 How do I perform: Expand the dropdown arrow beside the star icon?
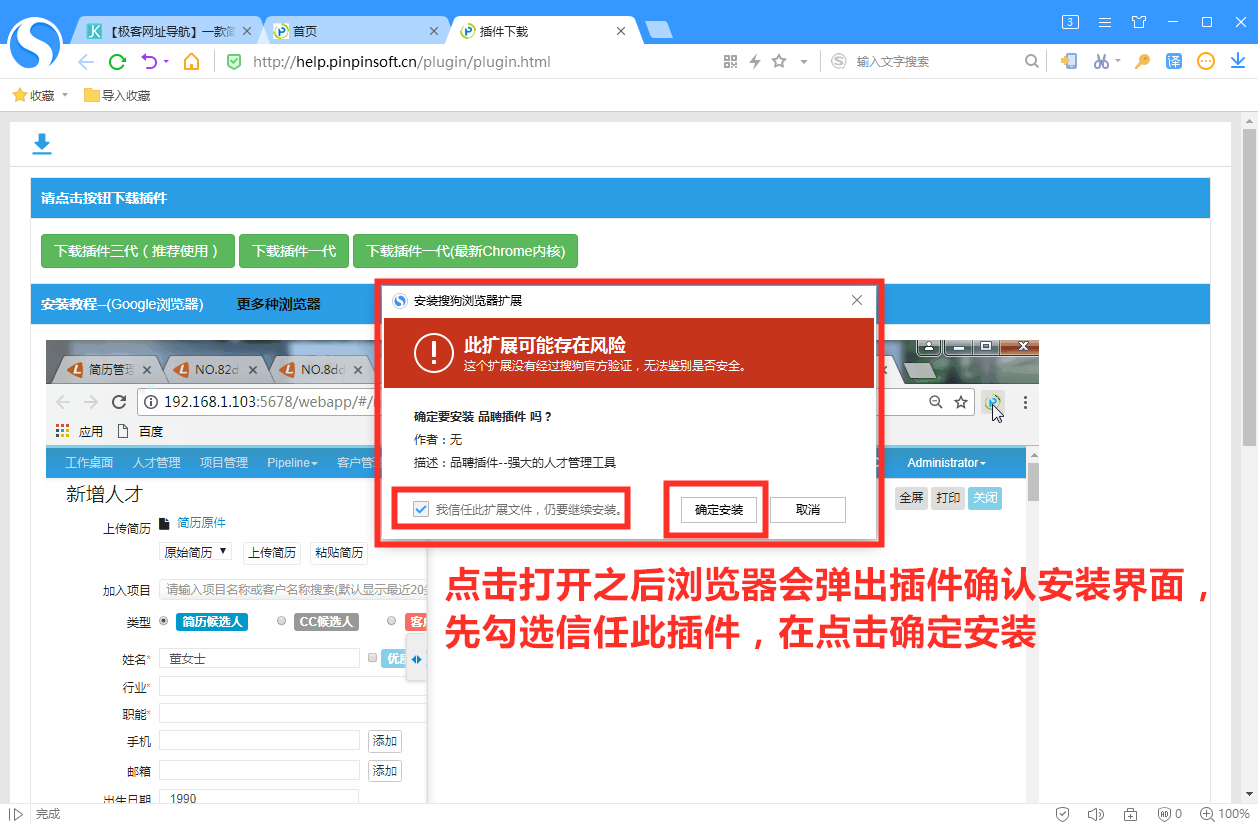coord(803,62)
